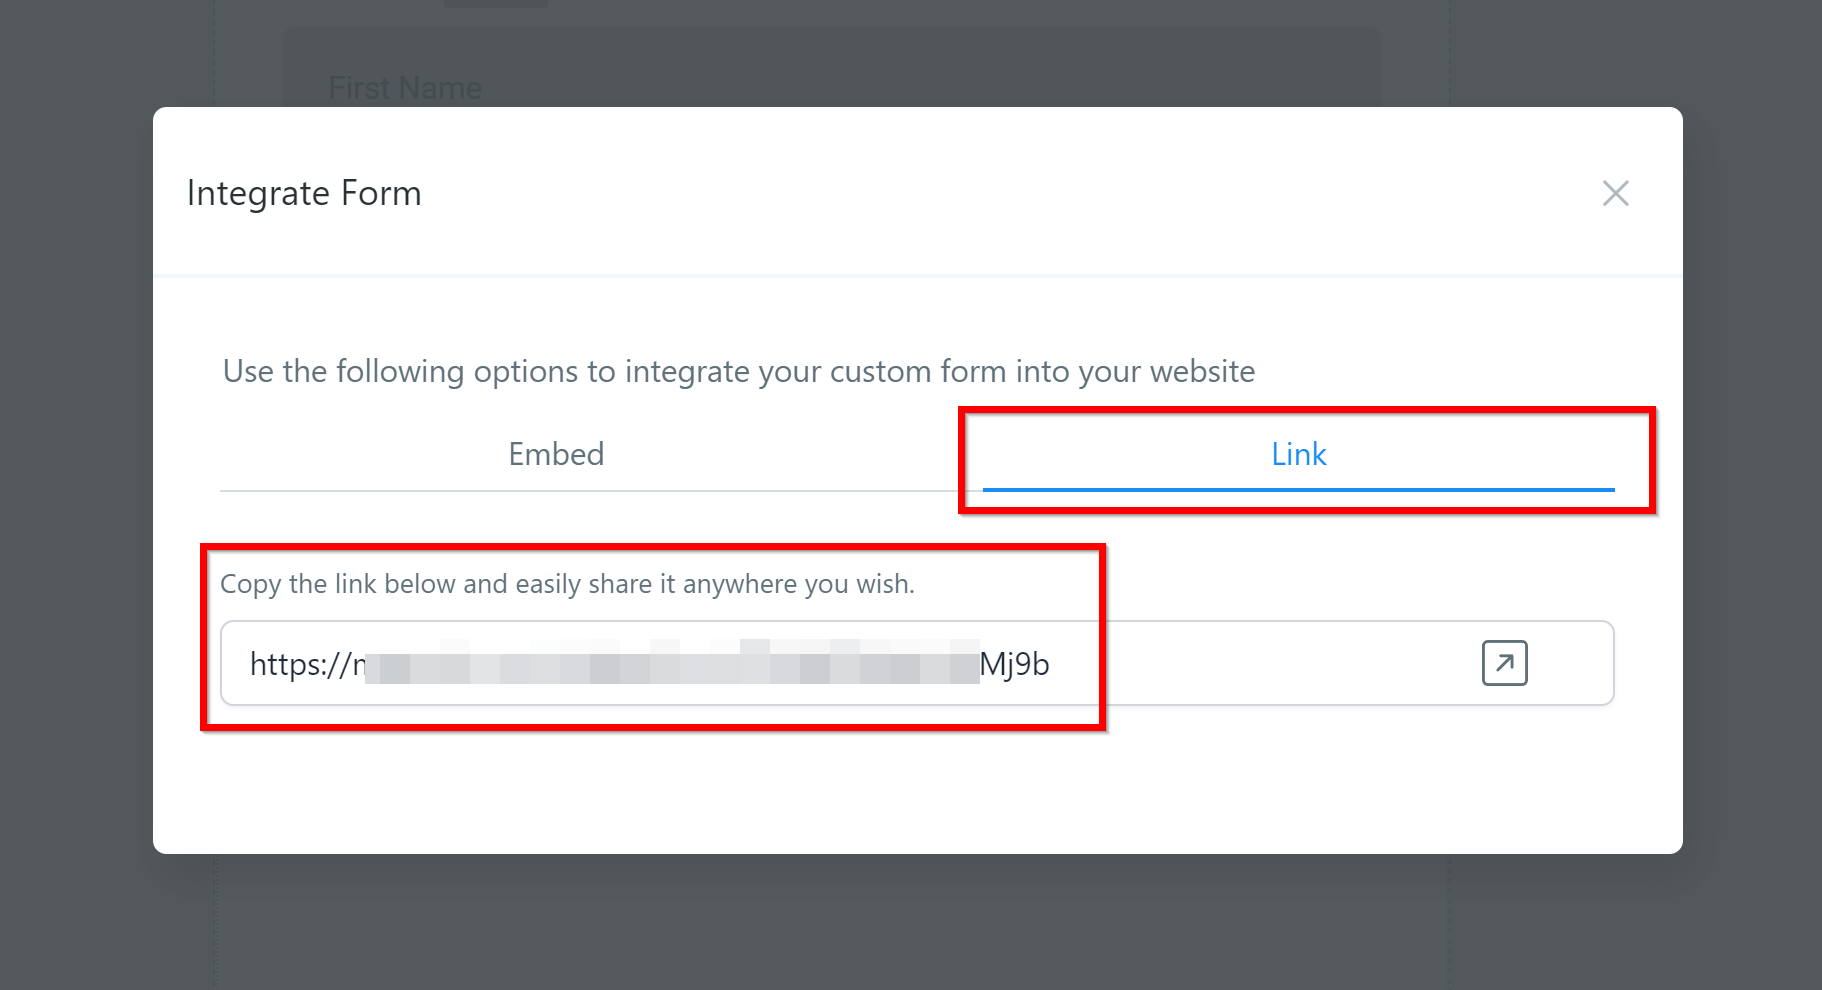Click the dimmed First Name field behind dialog
The width and height of the screenshot is (1822, 990).
(x=405, y=88)
